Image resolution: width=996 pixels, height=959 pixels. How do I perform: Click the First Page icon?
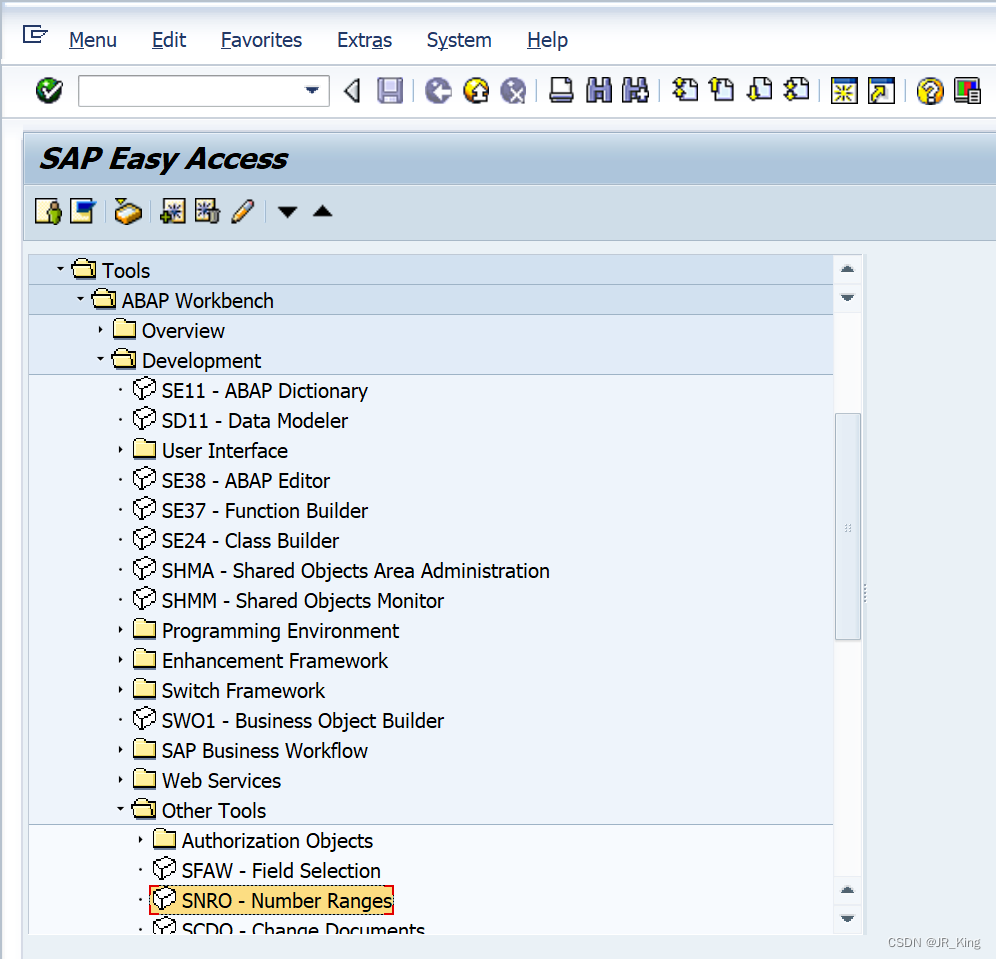[685, 90]
